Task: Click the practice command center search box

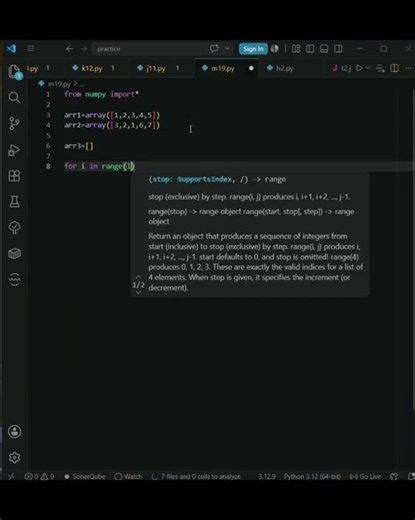Action: pos(148,49)
